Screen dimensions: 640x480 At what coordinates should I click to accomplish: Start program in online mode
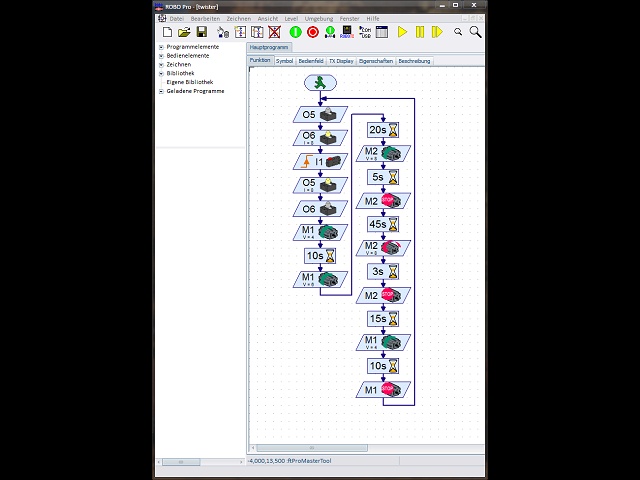(296, 32)
